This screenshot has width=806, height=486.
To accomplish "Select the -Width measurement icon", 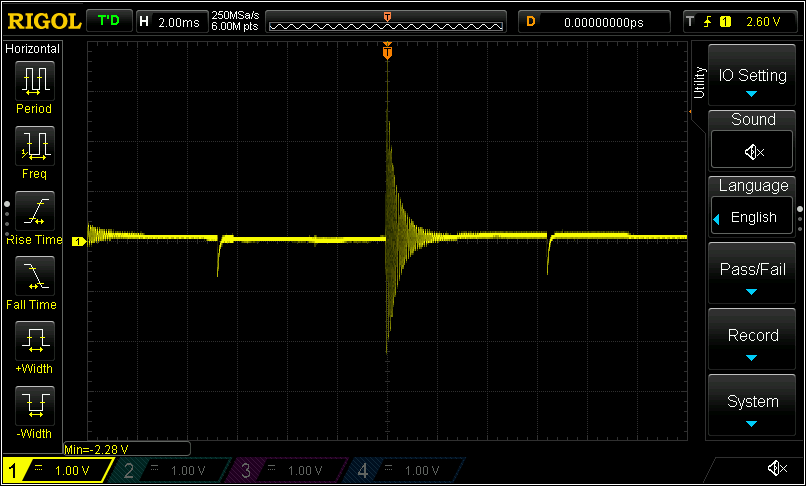I will tap(34, 406).
